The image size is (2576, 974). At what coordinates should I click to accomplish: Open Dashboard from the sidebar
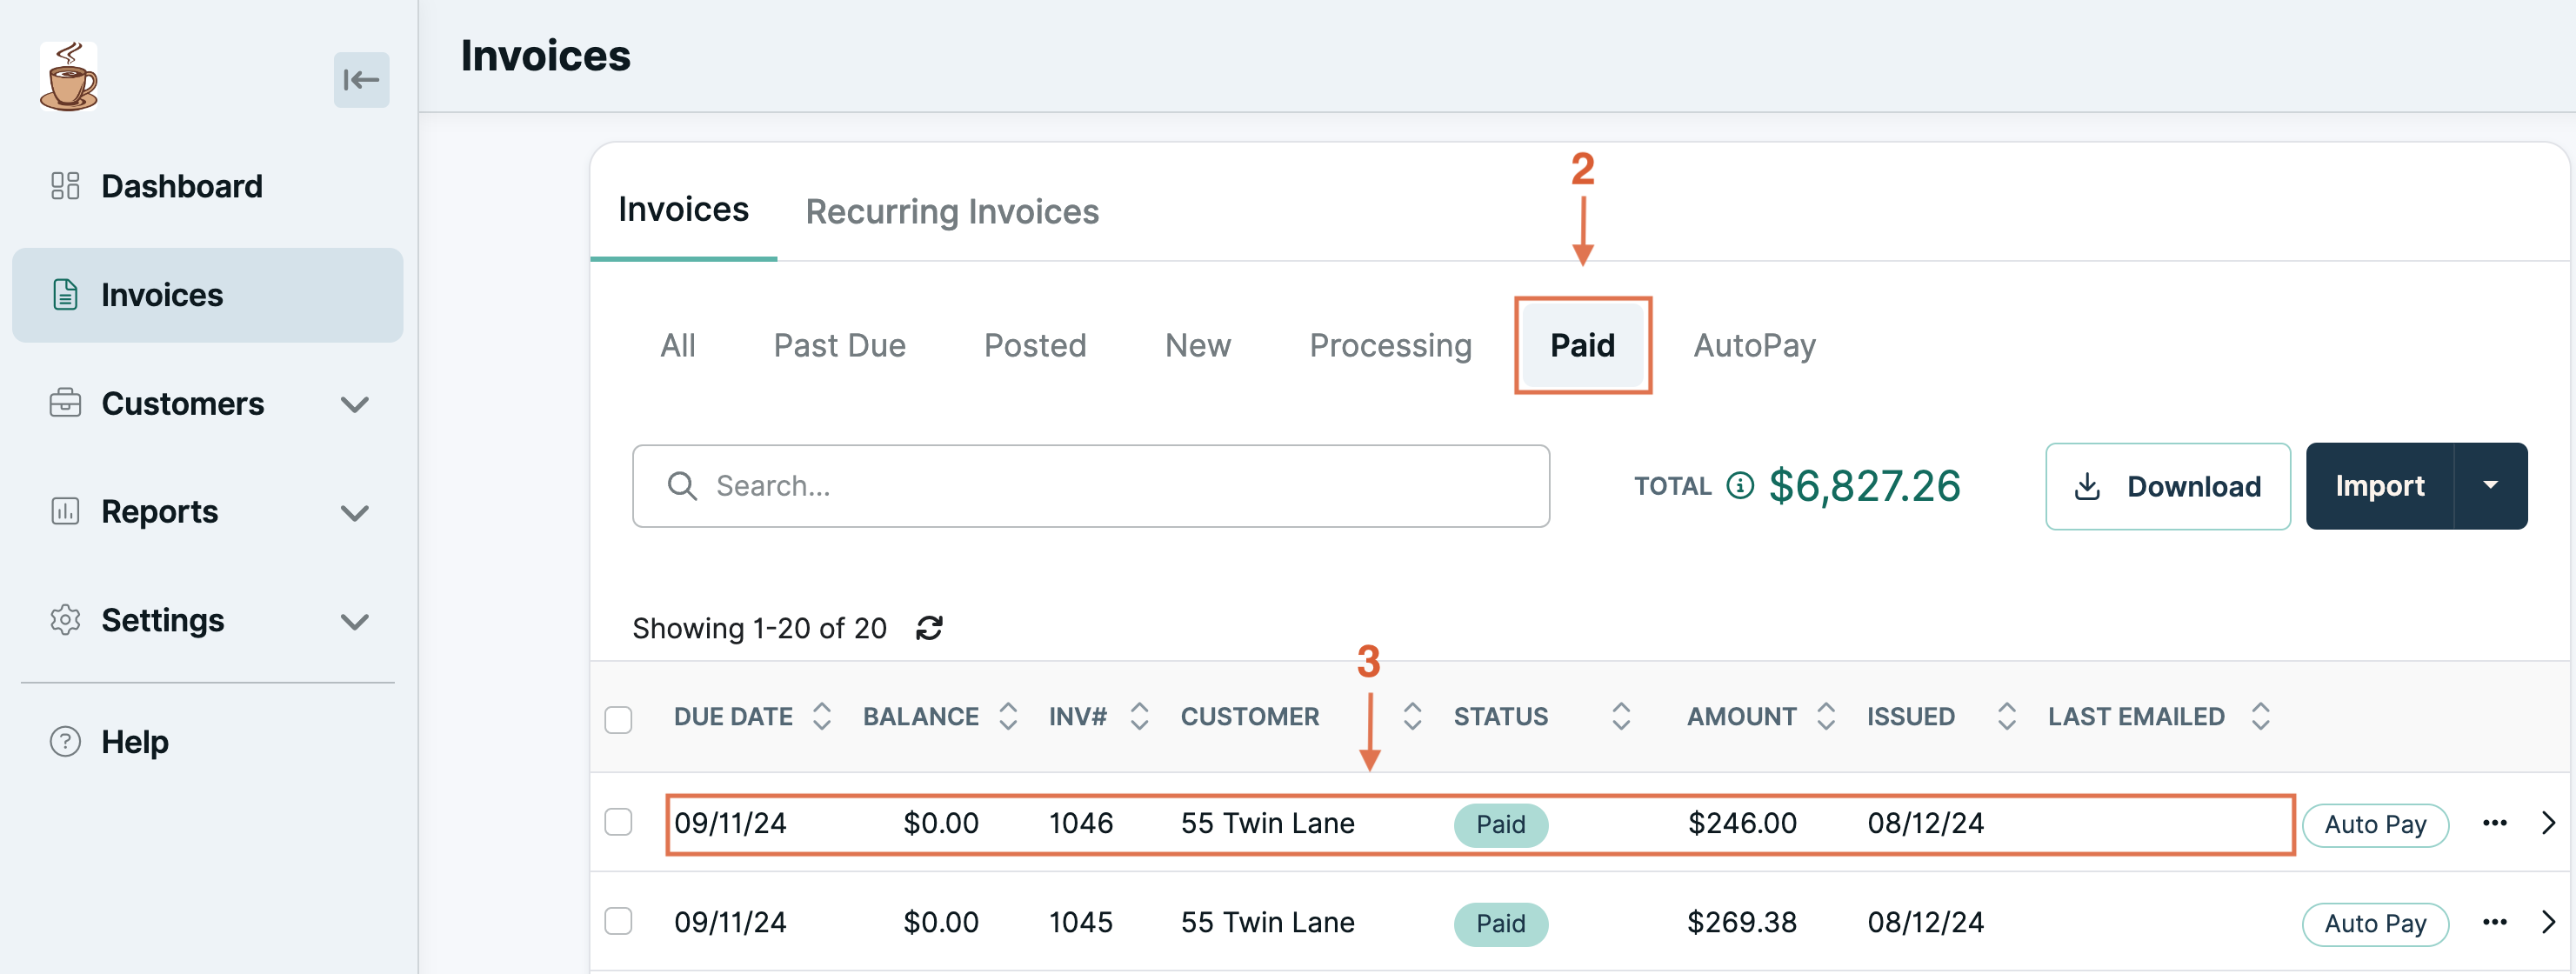(x=181, y=187)
